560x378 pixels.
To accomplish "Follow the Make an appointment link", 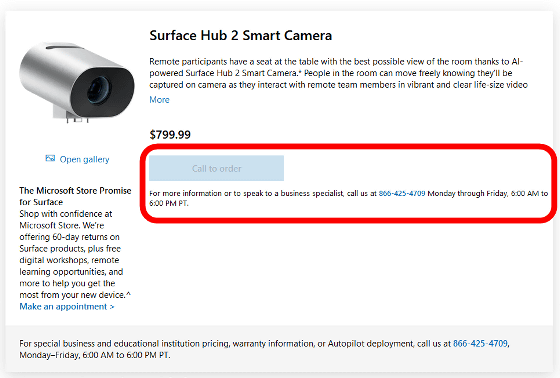I will 67,307.
